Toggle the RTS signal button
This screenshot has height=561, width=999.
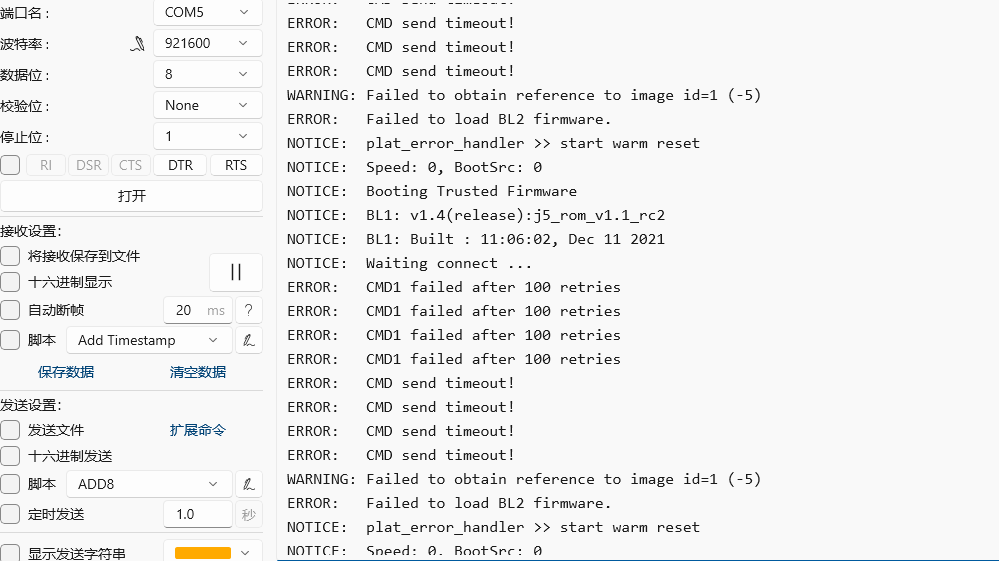pyautogui.click(x=236, y=165)
